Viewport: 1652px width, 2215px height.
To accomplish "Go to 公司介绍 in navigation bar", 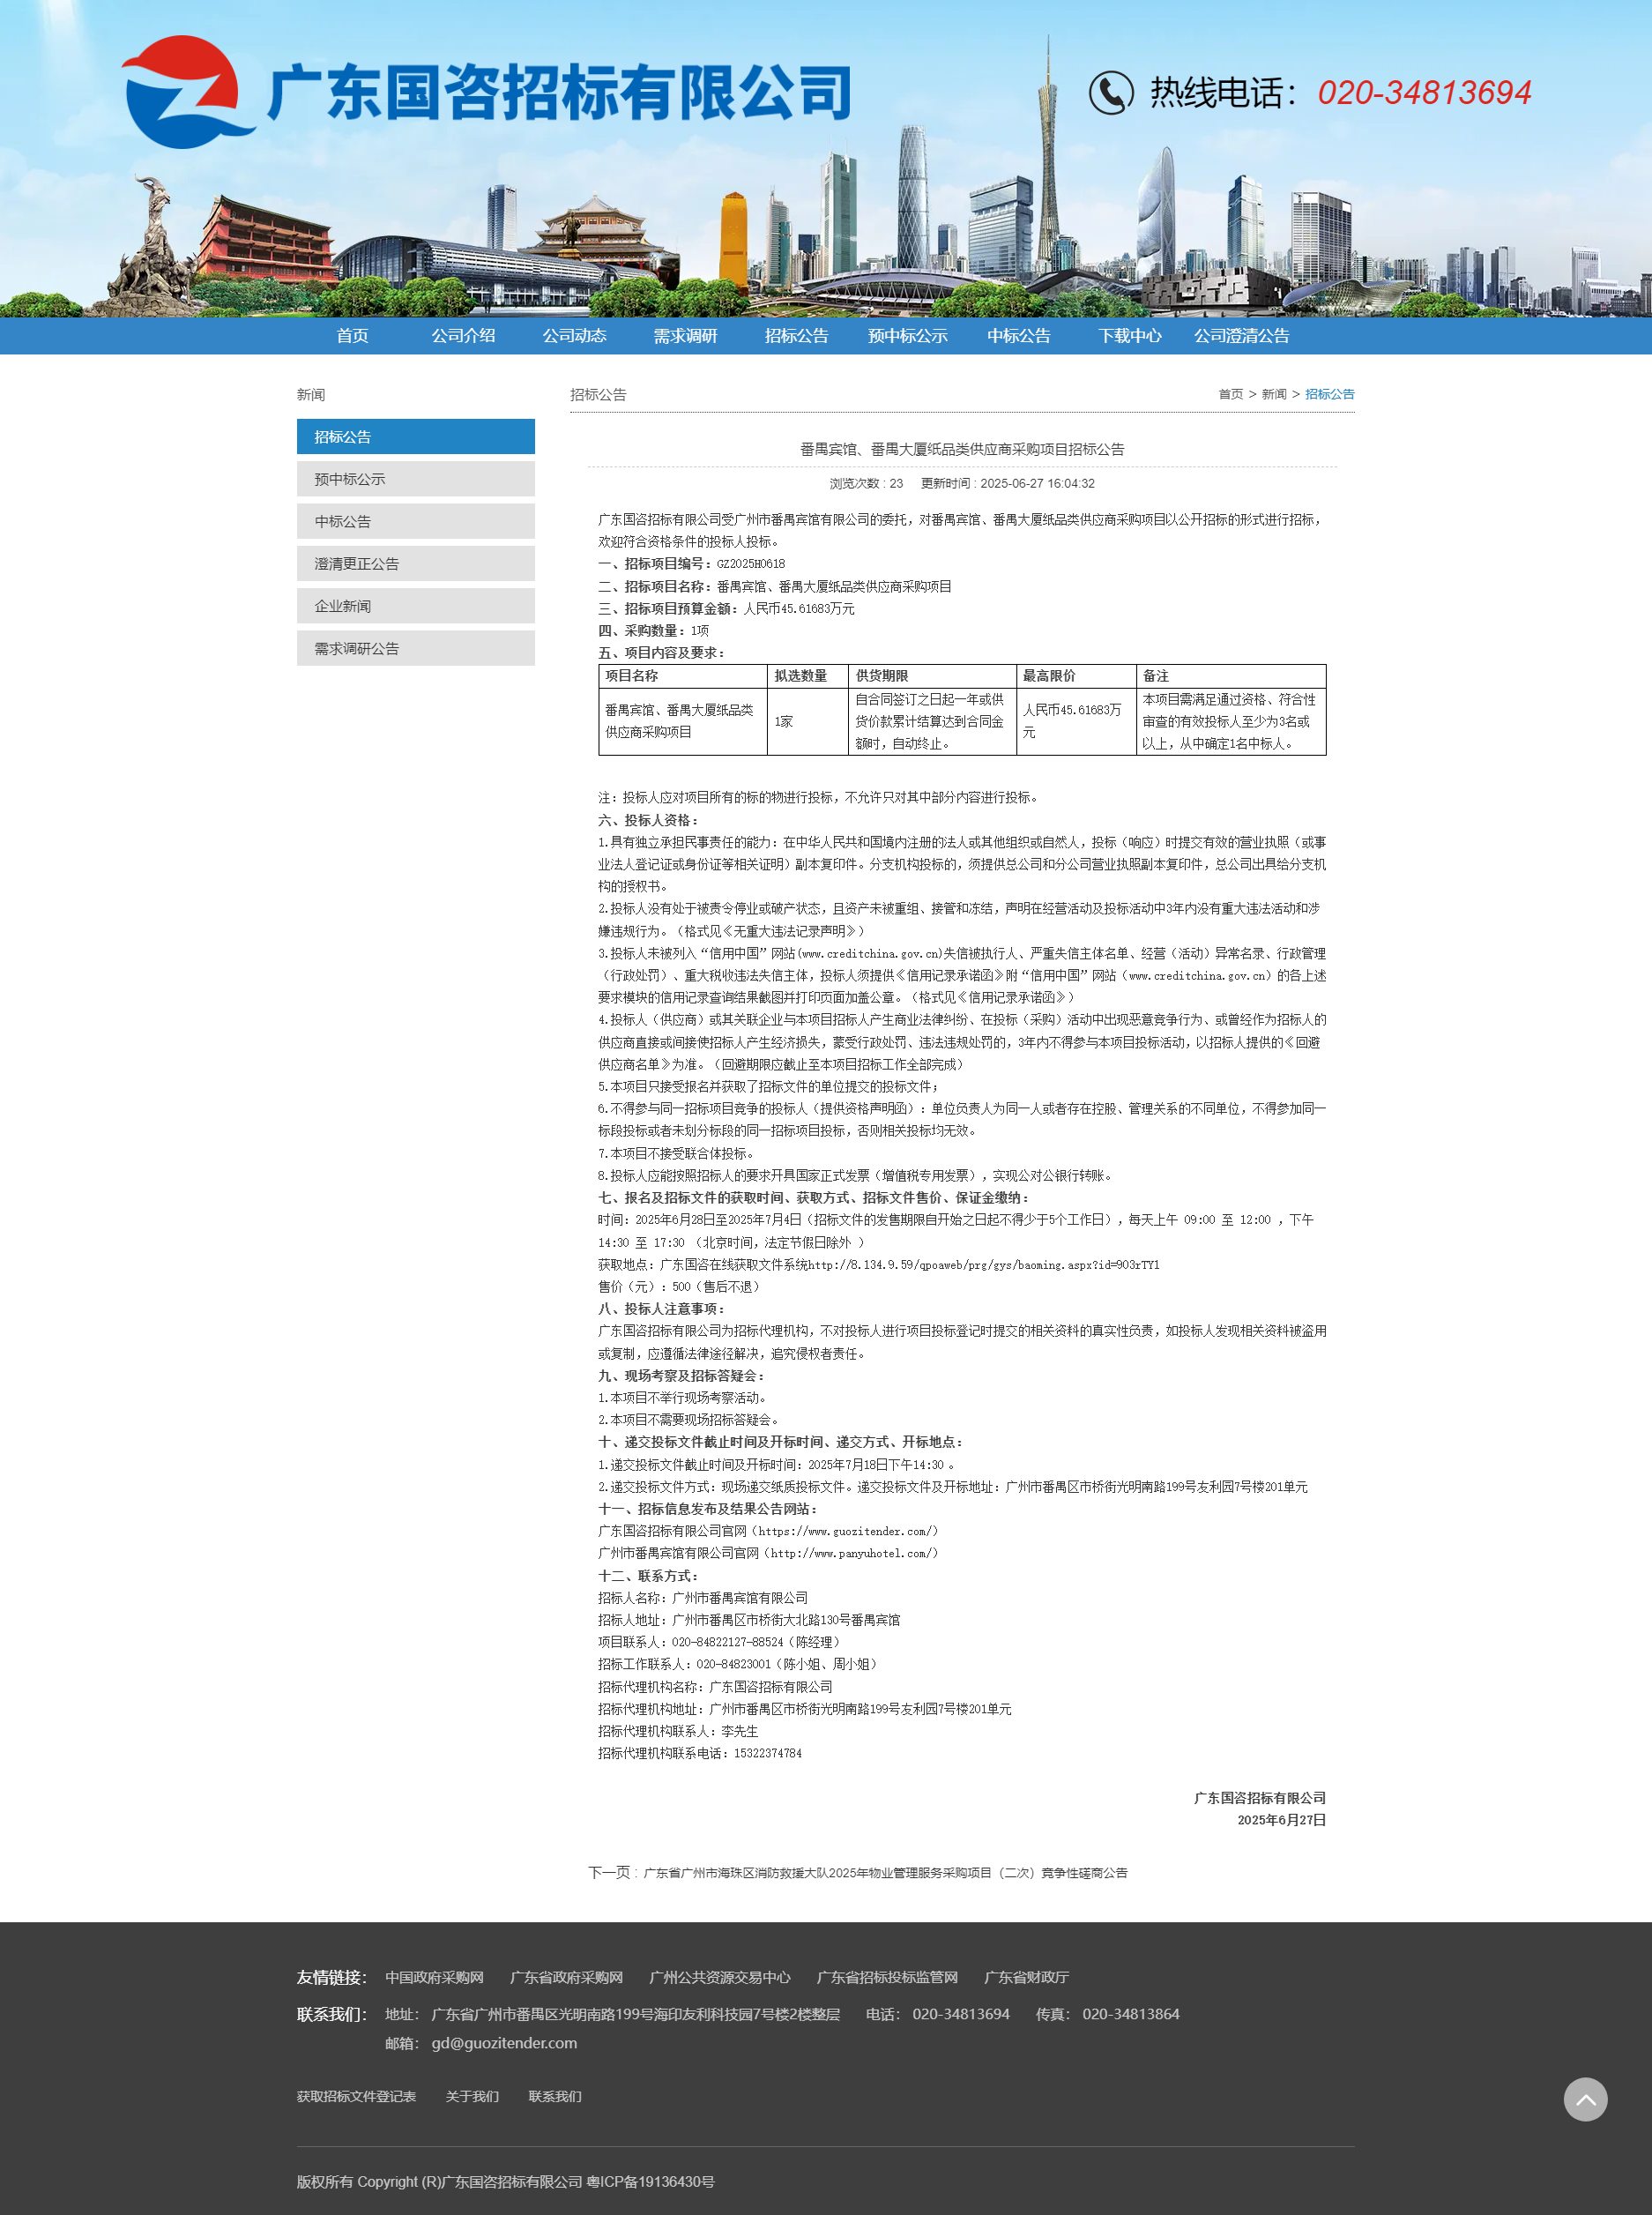I will tap(463, 336).
